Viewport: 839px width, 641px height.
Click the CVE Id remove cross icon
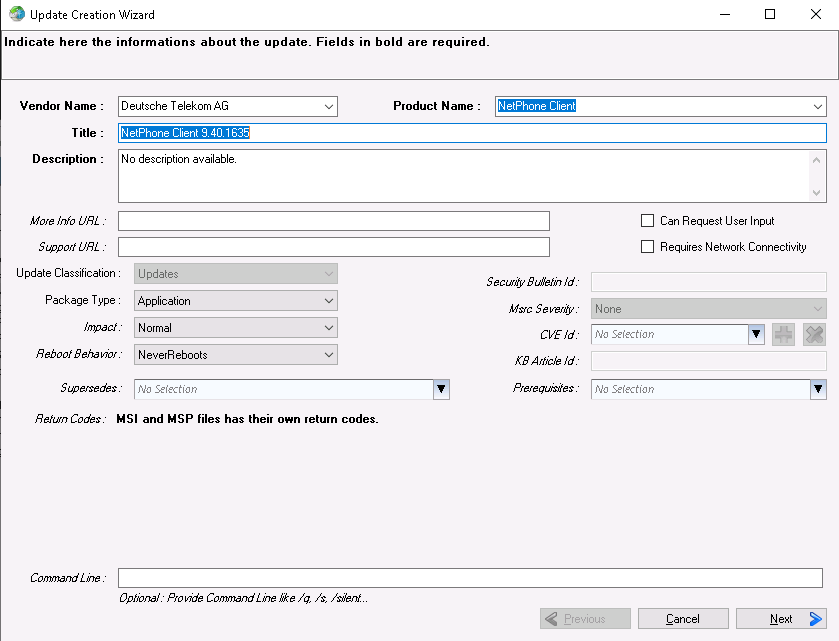click(814, 334)
